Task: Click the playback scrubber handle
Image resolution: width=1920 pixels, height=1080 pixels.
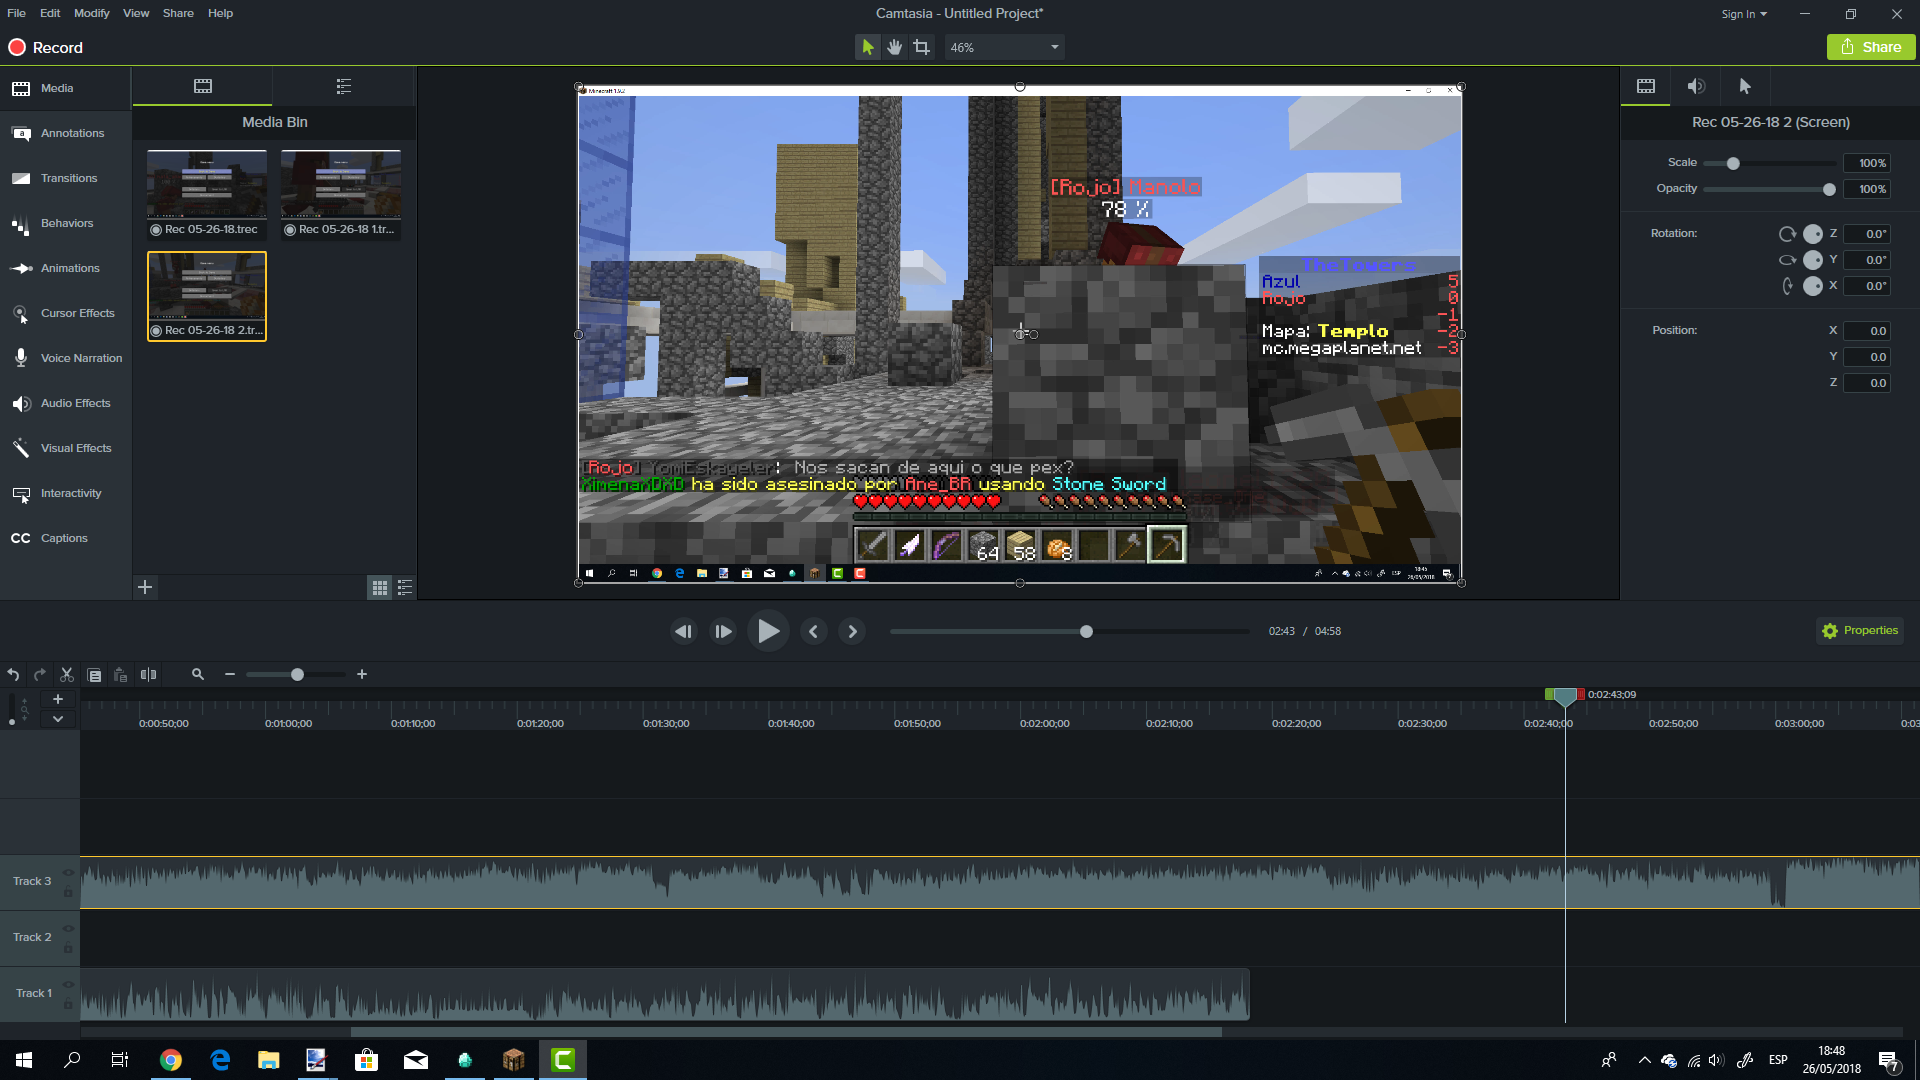Action: pyautogui.click(x=1086, y=631)
